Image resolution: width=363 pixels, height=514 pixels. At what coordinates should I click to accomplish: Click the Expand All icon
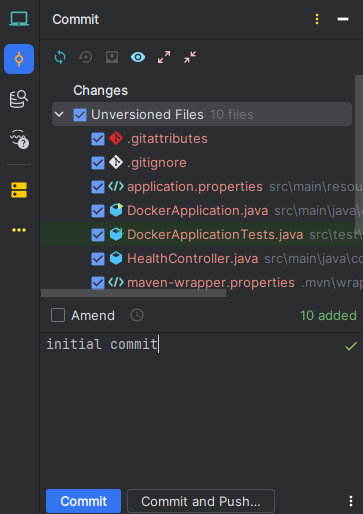(x=164, y=57)
